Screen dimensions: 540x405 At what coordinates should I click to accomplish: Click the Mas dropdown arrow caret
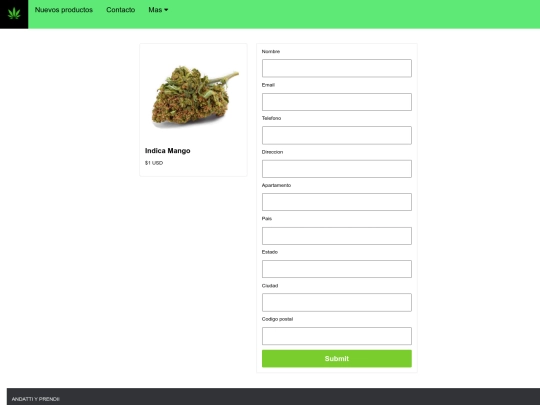tap(166, 10)
